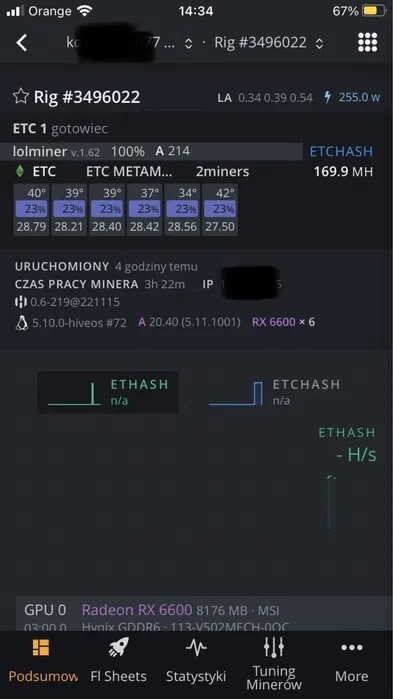Select the ETHASH chart toggle
This screenshot has width=393, height=699.
point(108,392)
